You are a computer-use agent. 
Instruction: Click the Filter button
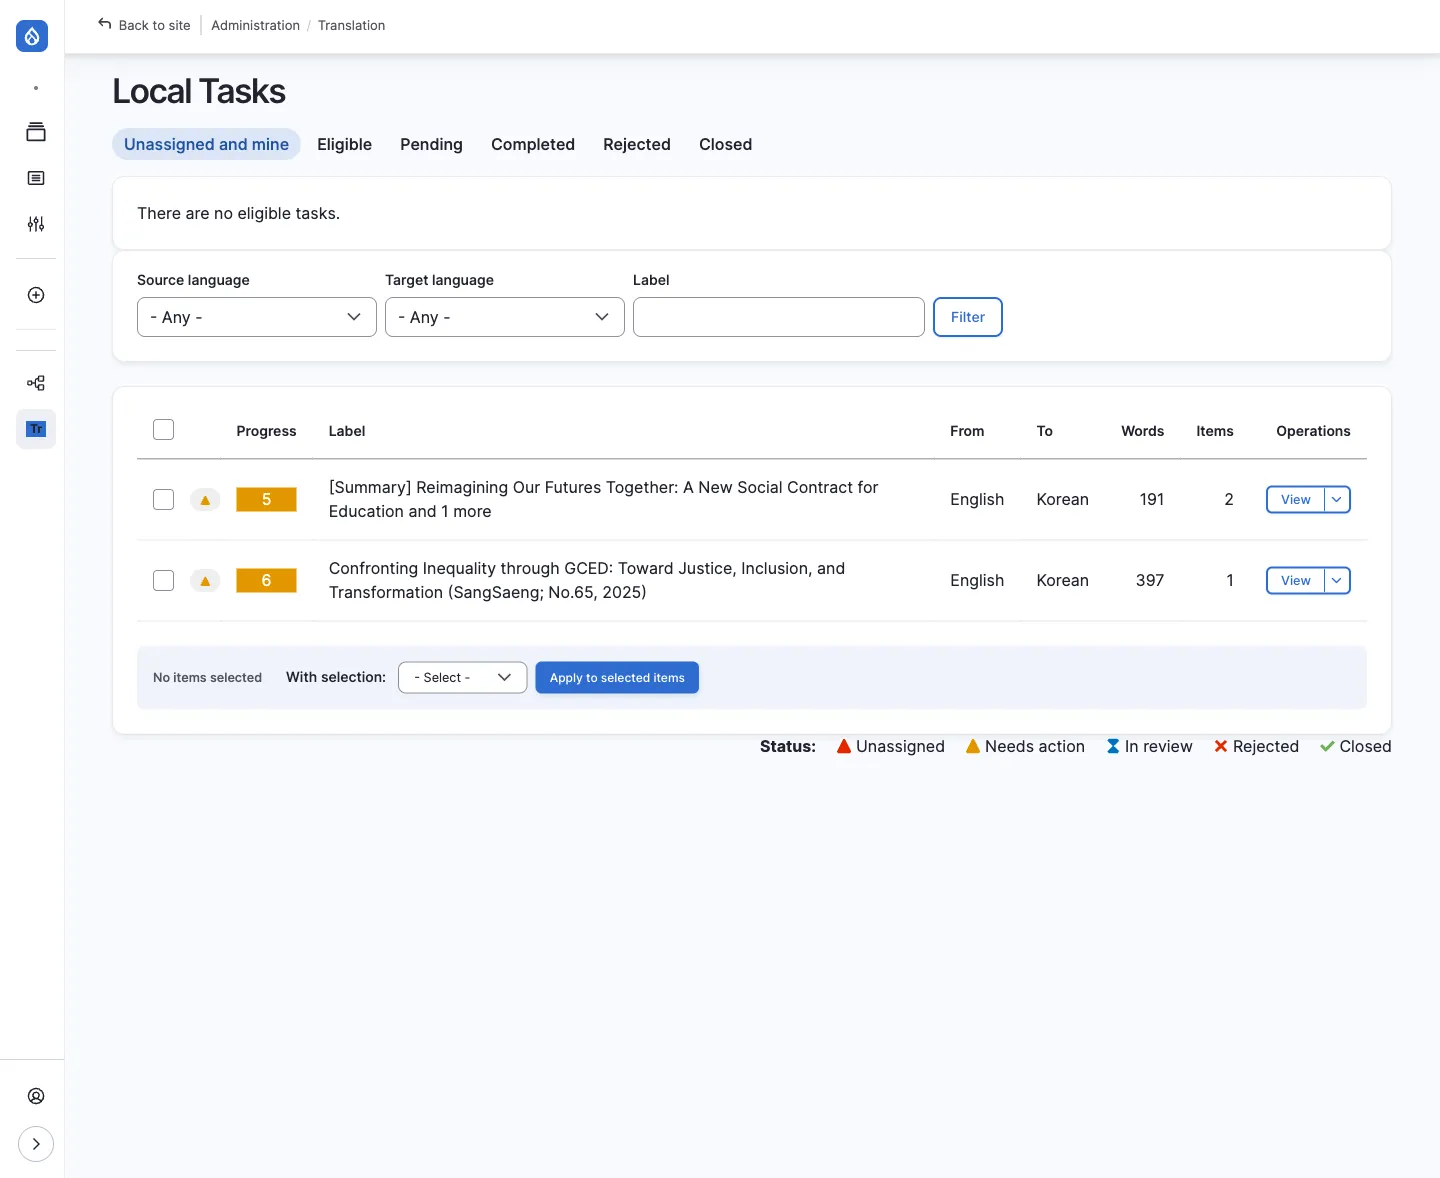coord(967,317)
